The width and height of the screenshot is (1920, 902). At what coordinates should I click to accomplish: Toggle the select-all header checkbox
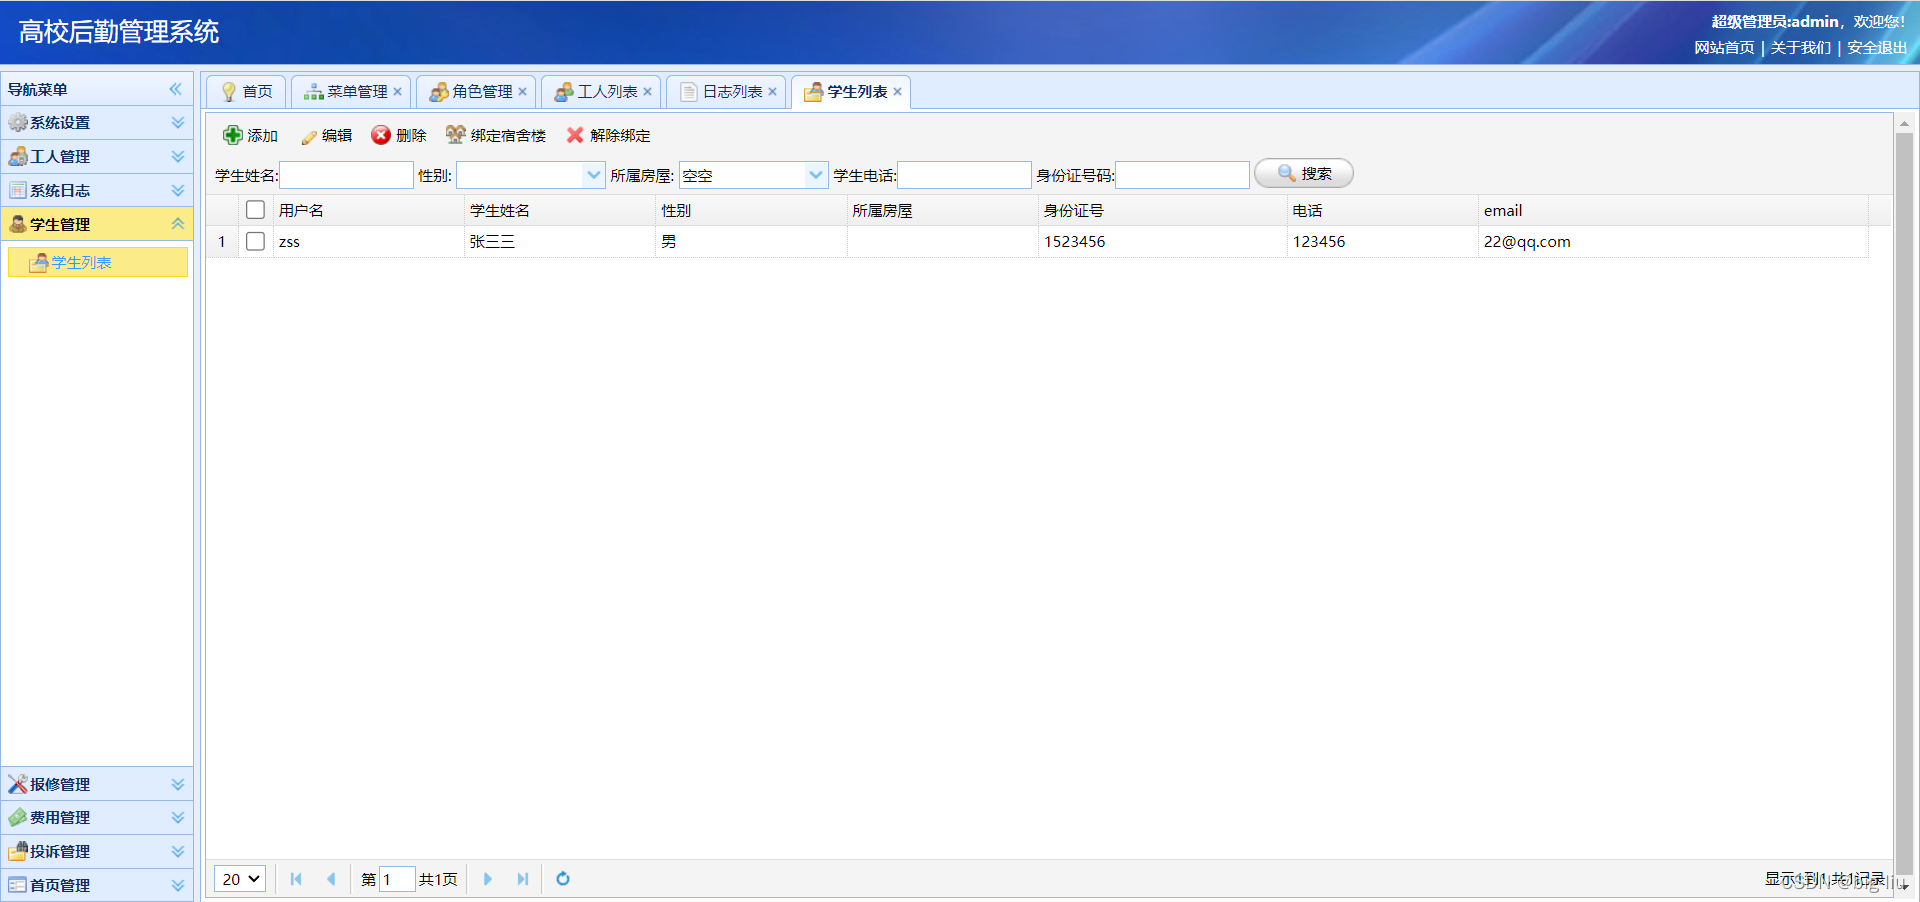255,210
